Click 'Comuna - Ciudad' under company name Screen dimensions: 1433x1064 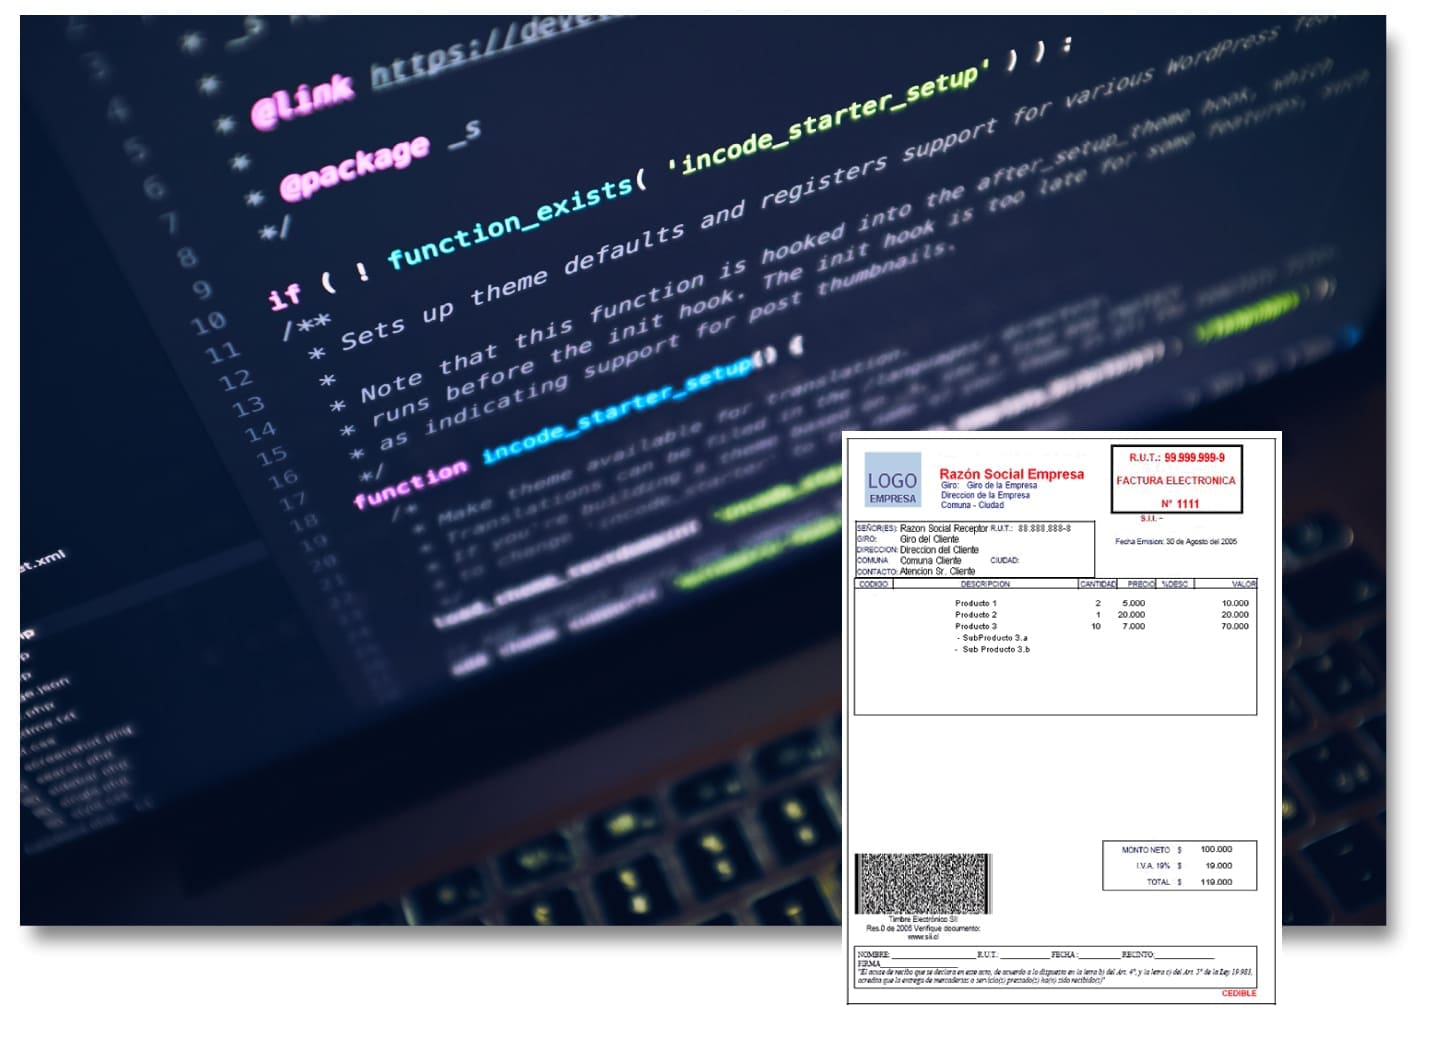pos(972,505)
